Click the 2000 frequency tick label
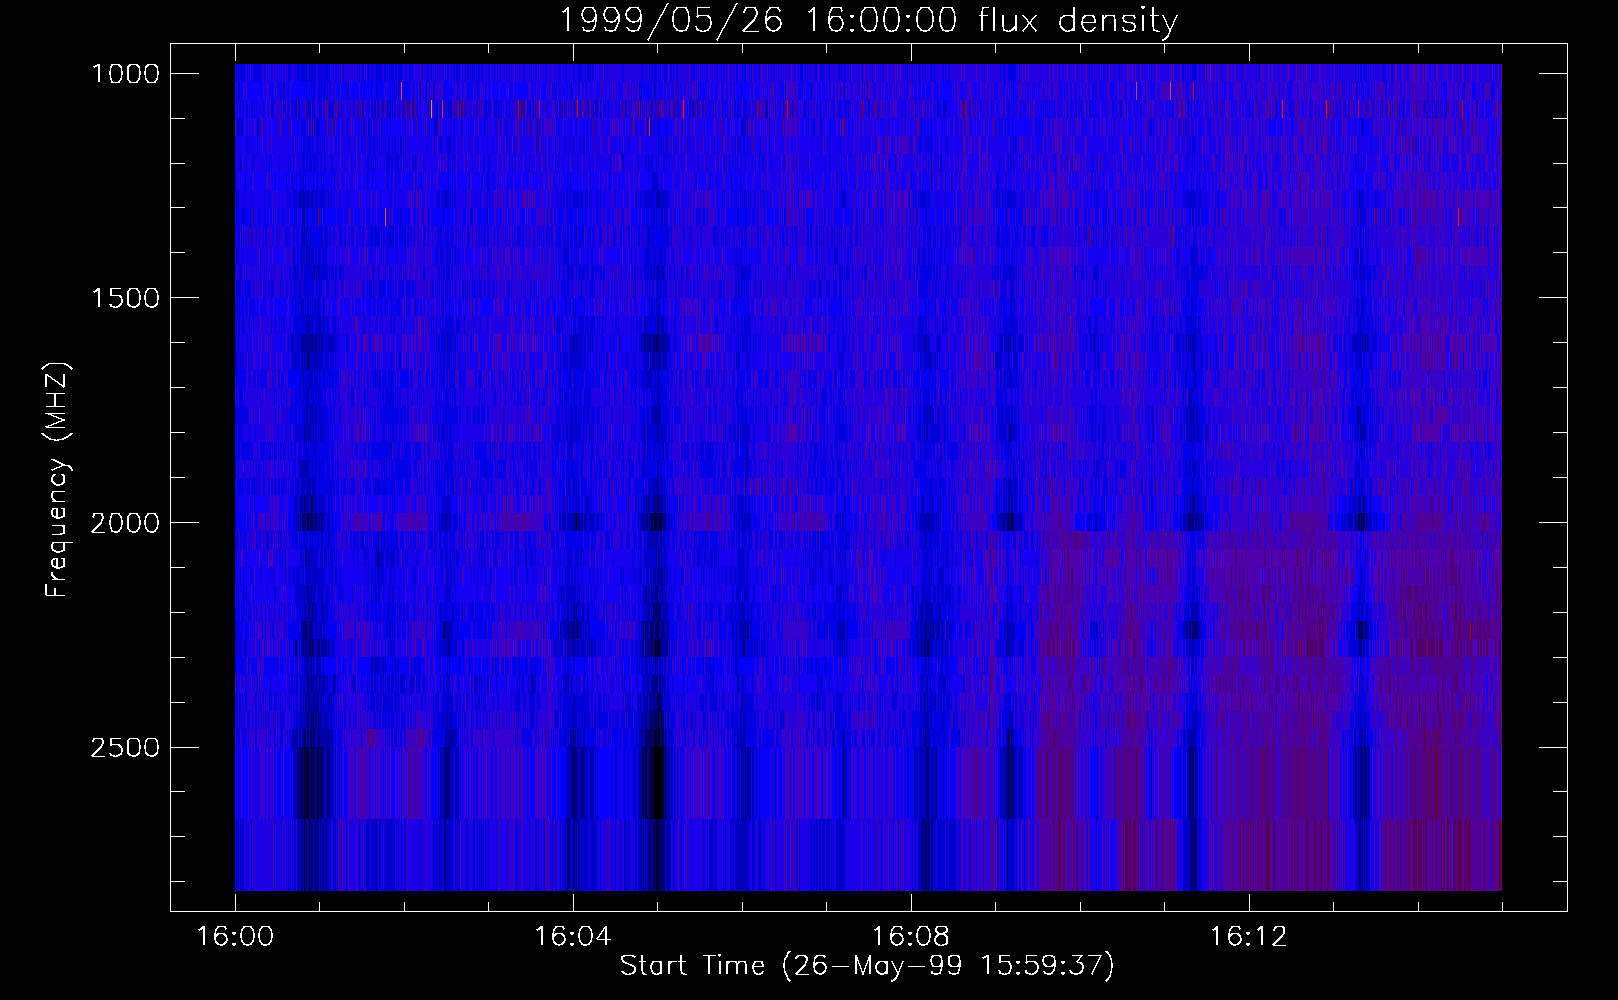 125,523
